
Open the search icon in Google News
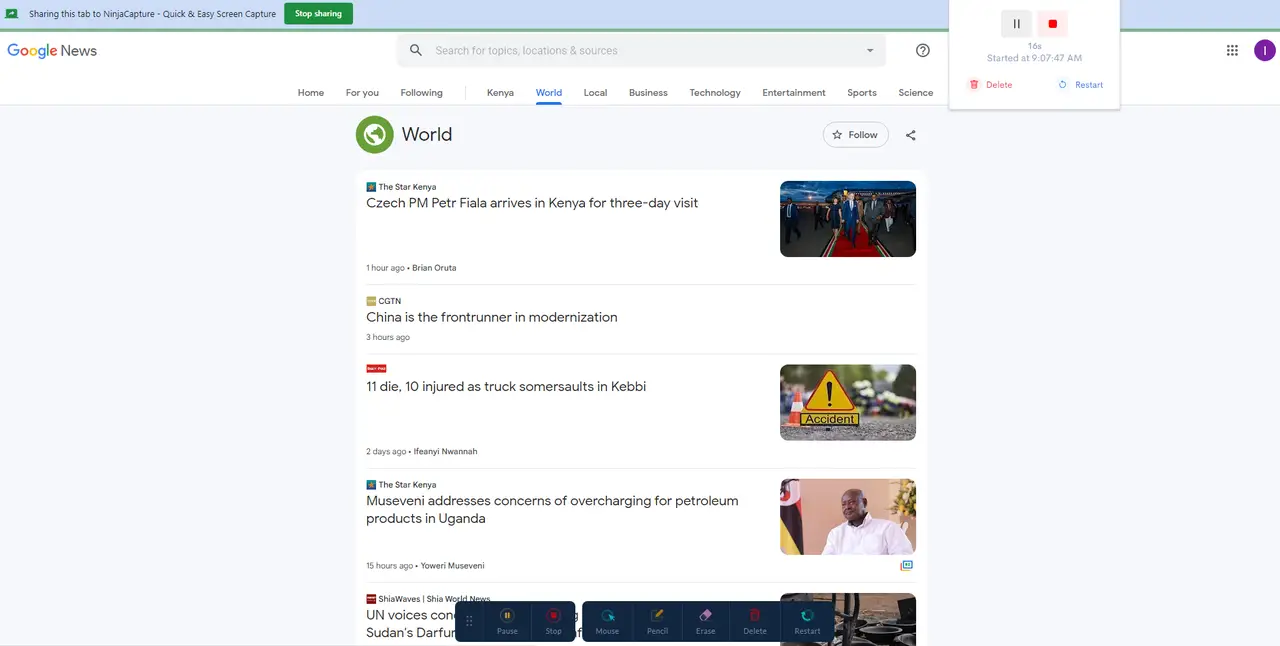point(416,50)
